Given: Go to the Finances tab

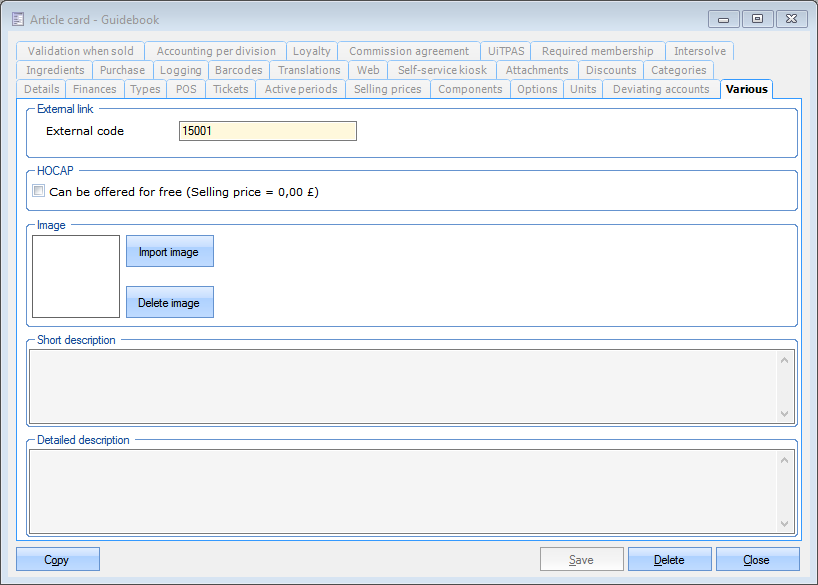Looking at the screenshot, I should point(95,89).
